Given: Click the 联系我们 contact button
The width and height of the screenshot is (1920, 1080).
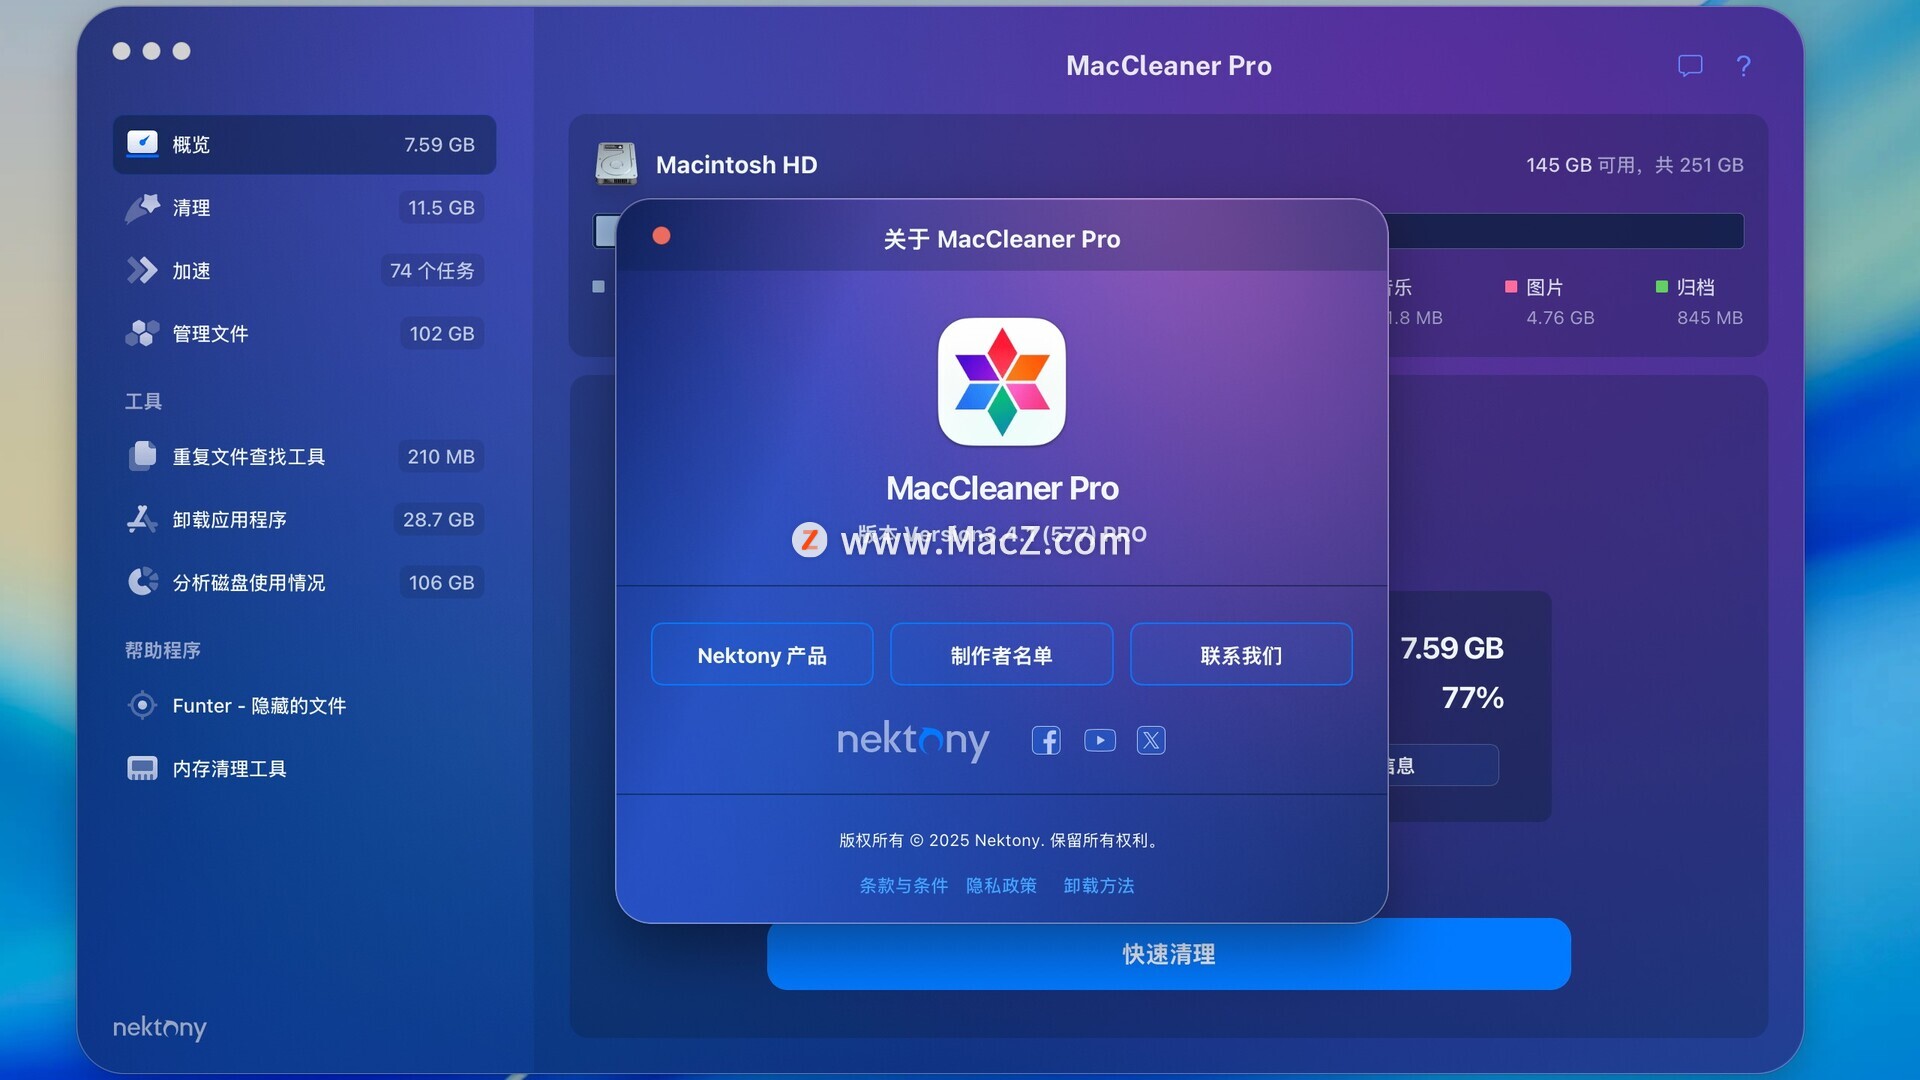Looking at the screenshot, I should coord(1241,655).
